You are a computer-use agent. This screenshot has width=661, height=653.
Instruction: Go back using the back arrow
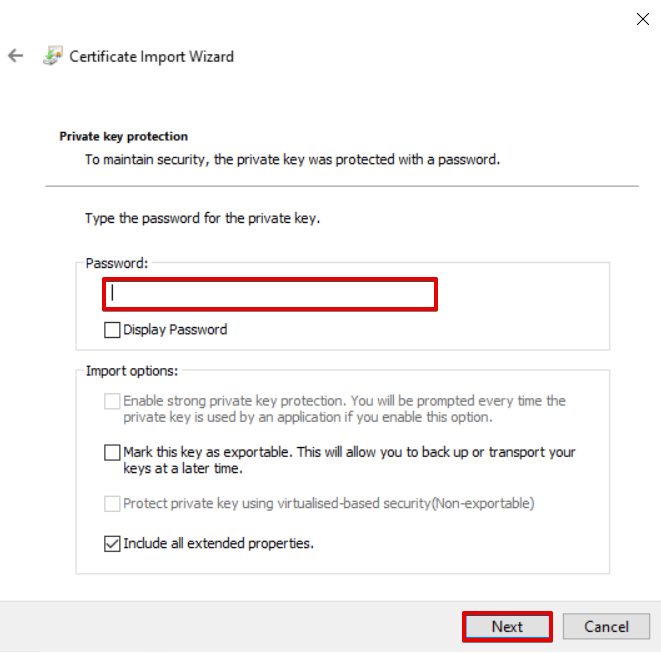click(15, 56)
